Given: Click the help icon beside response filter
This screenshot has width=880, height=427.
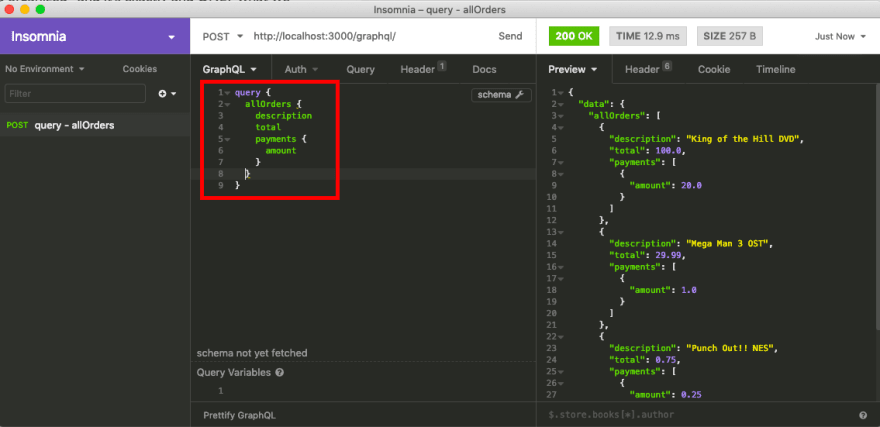Looking at the screenshot, I should coord(862,414).
